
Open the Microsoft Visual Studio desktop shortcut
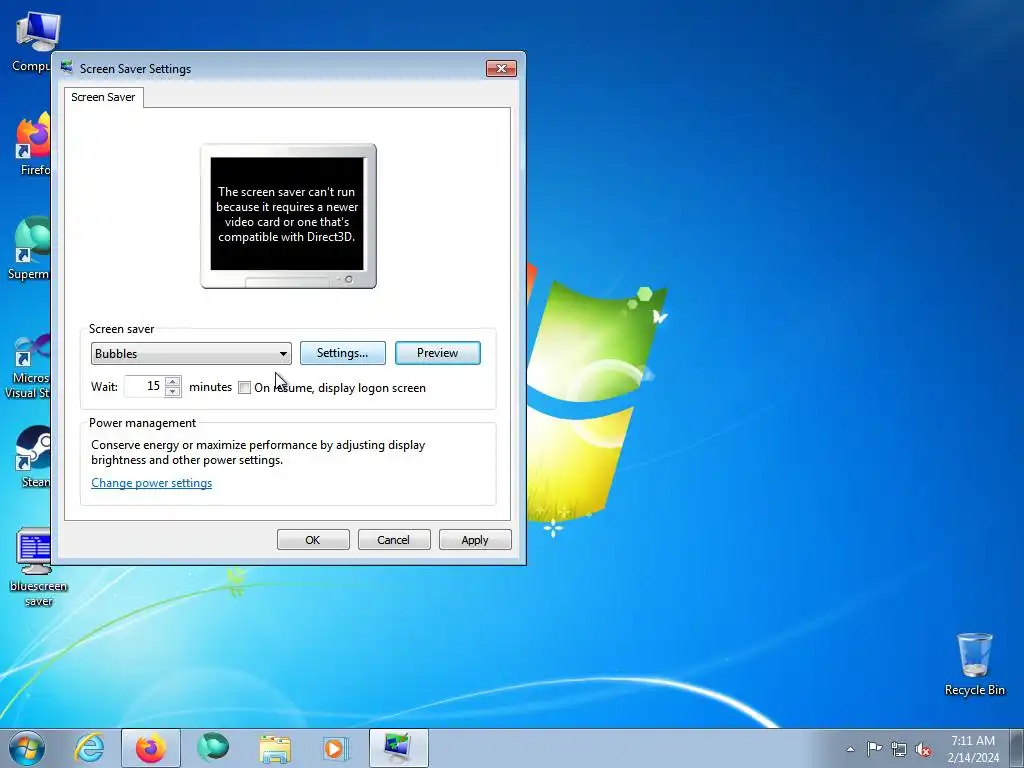[29, 366]
